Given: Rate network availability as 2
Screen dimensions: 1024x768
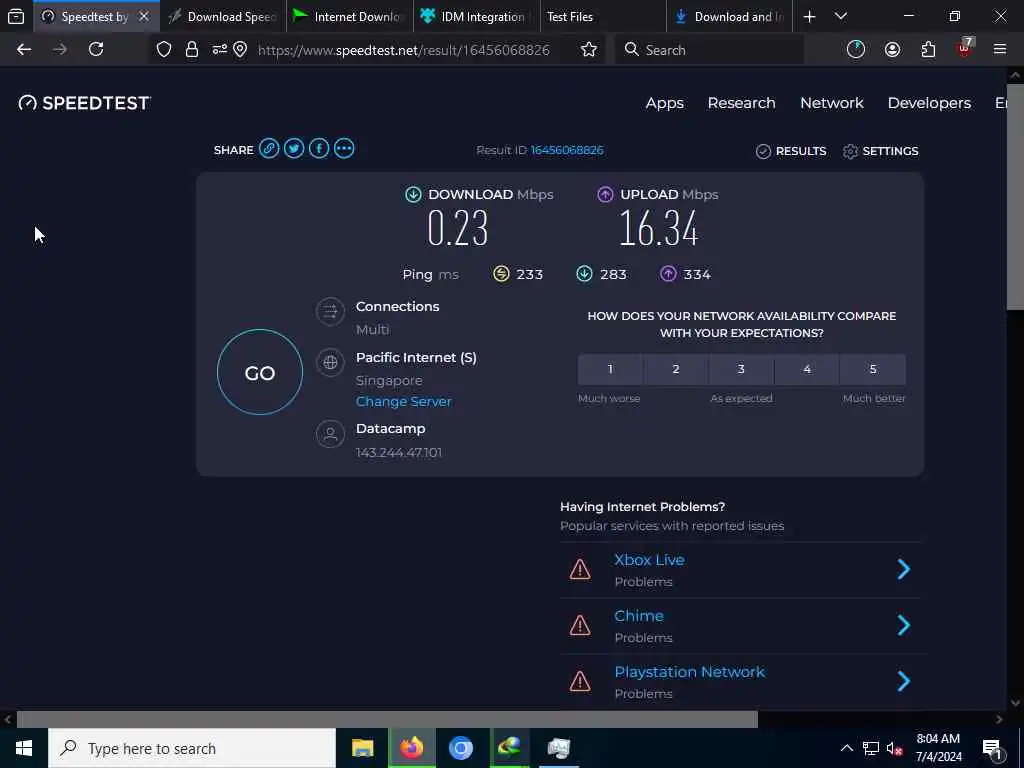Looking at the screenshot, I should pyautogui.click(x=676, y=370).
